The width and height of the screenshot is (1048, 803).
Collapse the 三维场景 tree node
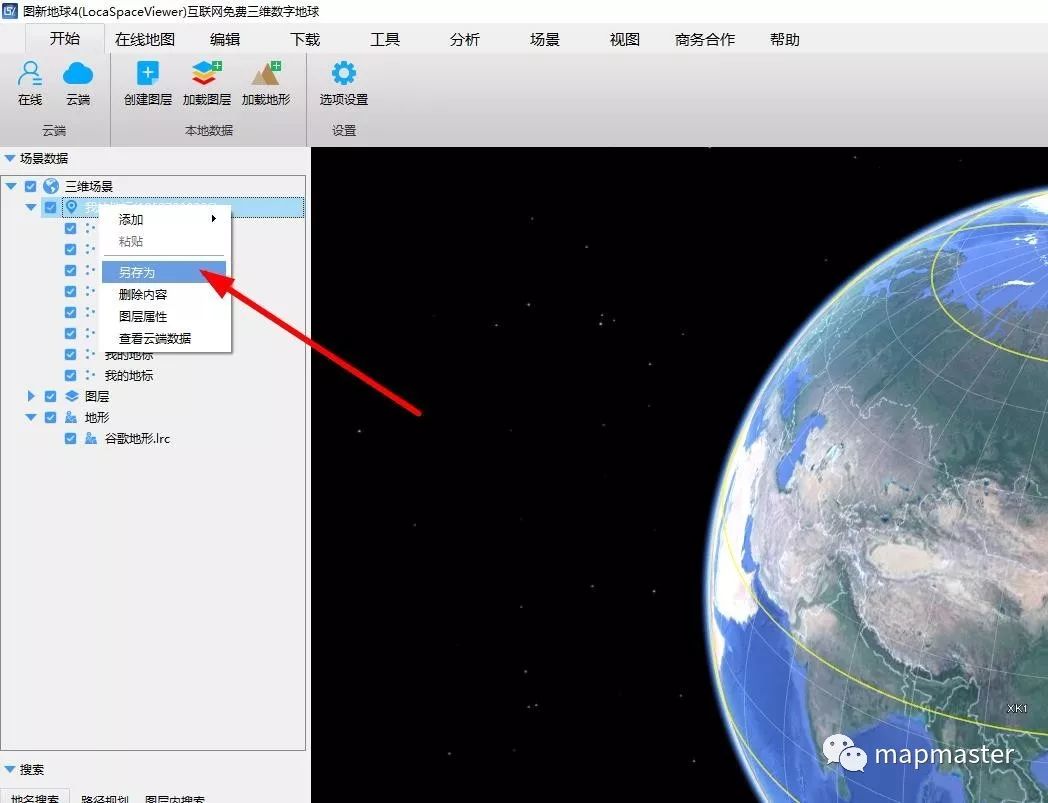(x=11, y=186)
